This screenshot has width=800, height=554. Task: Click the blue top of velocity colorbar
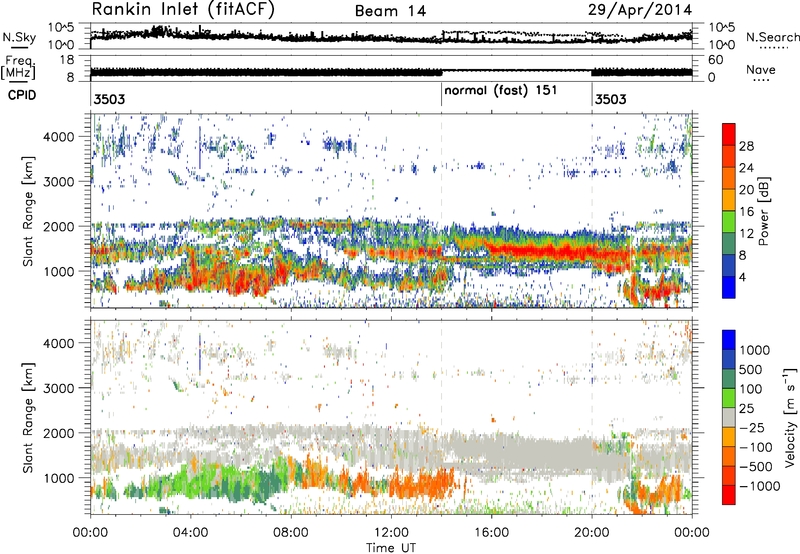(729, 340)
